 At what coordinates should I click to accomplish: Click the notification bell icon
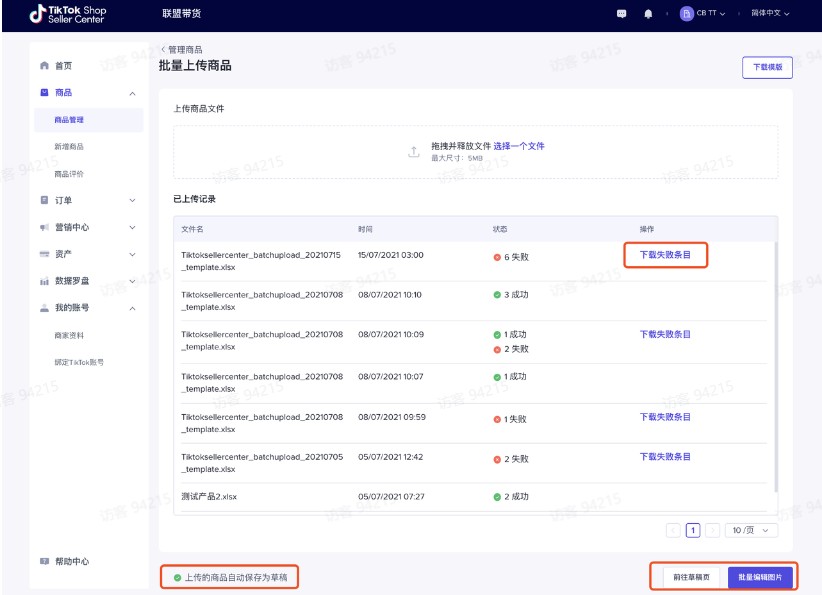648,14
